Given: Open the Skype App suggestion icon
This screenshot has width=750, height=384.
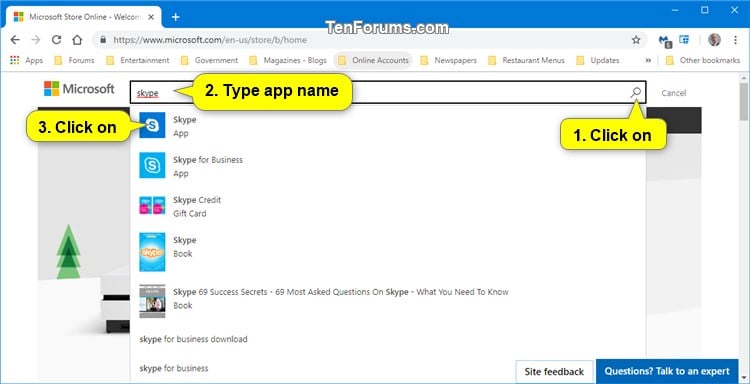Looking at the screenshot, I should pos(152,125).
